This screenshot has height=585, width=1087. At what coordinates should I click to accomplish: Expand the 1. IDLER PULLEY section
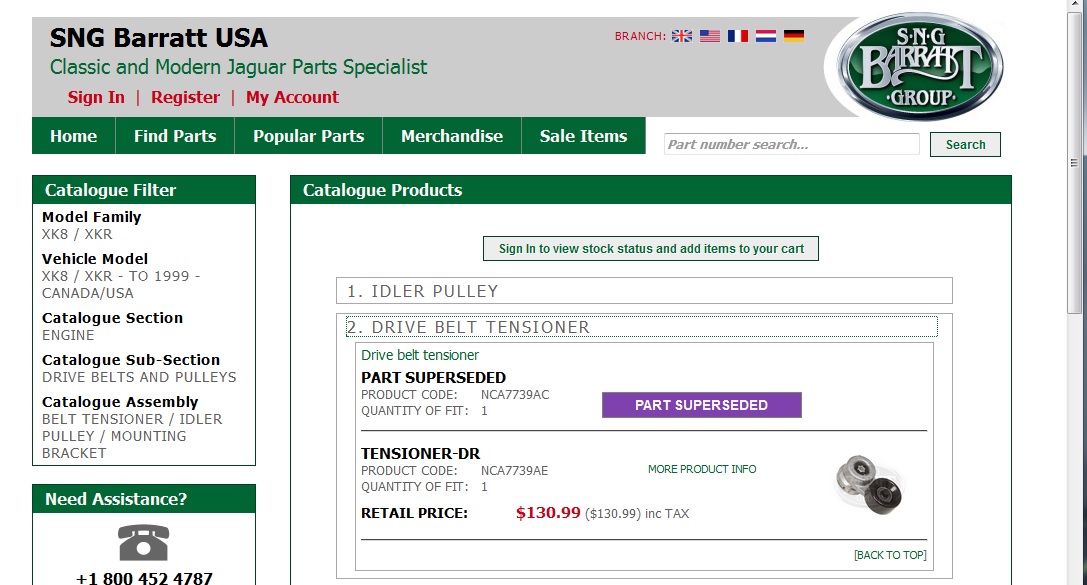(x=644, y=291)
